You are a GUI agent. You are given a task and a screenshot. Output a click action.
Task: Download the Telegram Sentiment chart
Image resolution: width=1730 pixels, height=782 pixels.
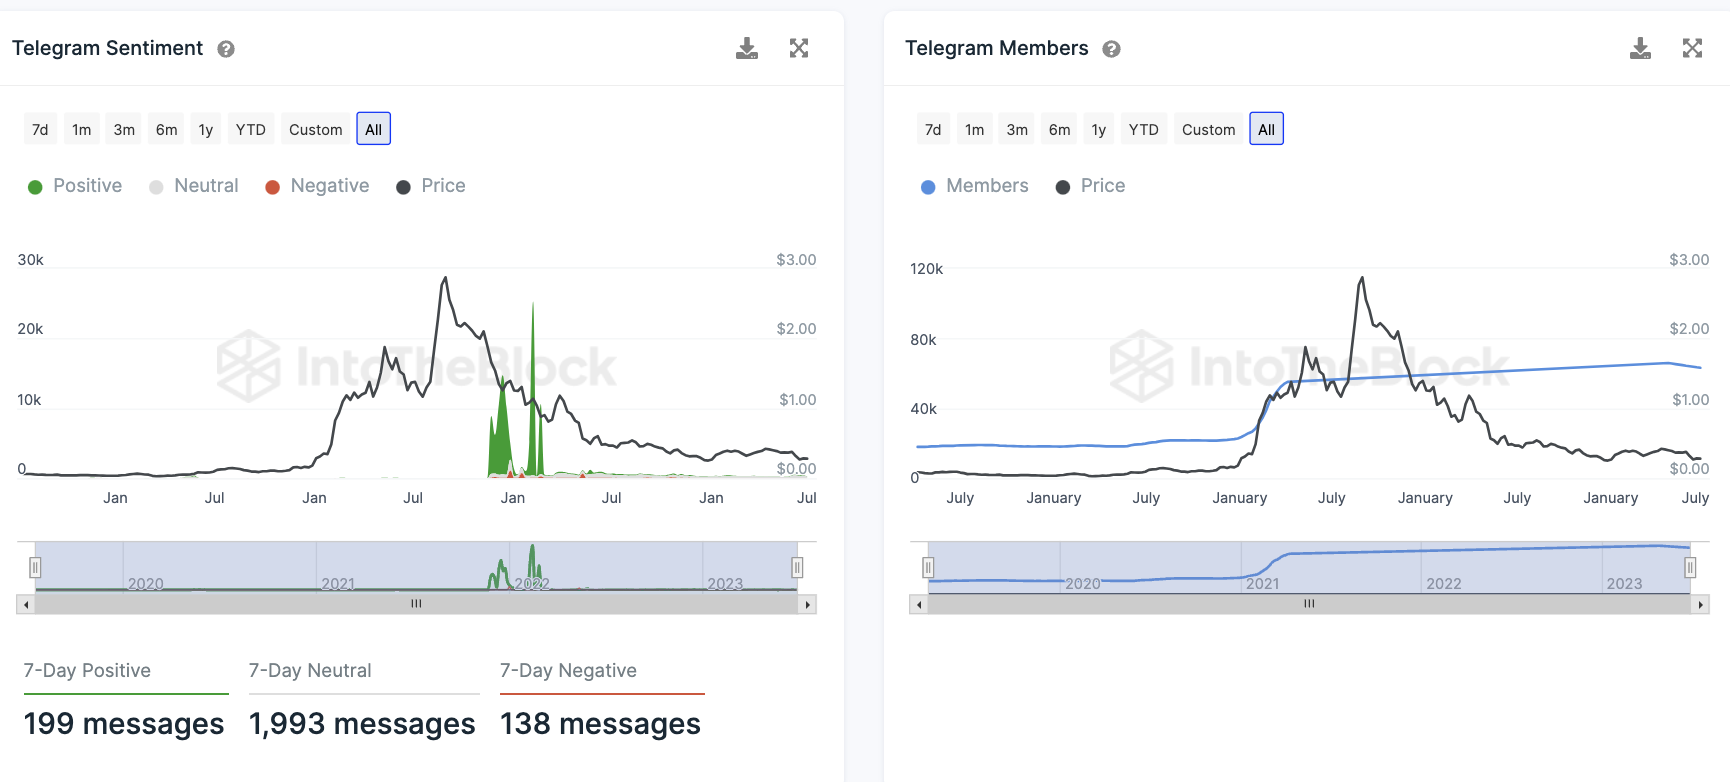tap(747, 48)
